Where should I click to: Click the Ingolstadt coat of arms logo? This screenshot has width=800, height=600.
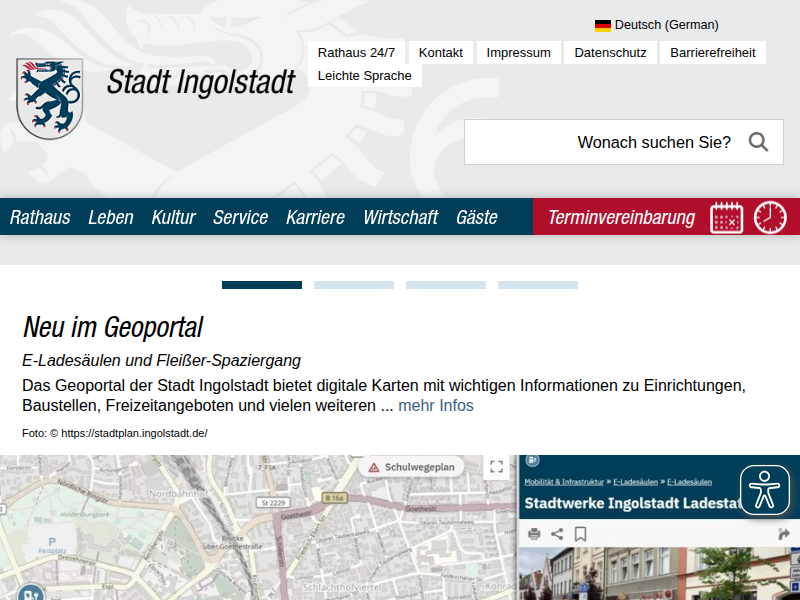click(x=49, y=98)
